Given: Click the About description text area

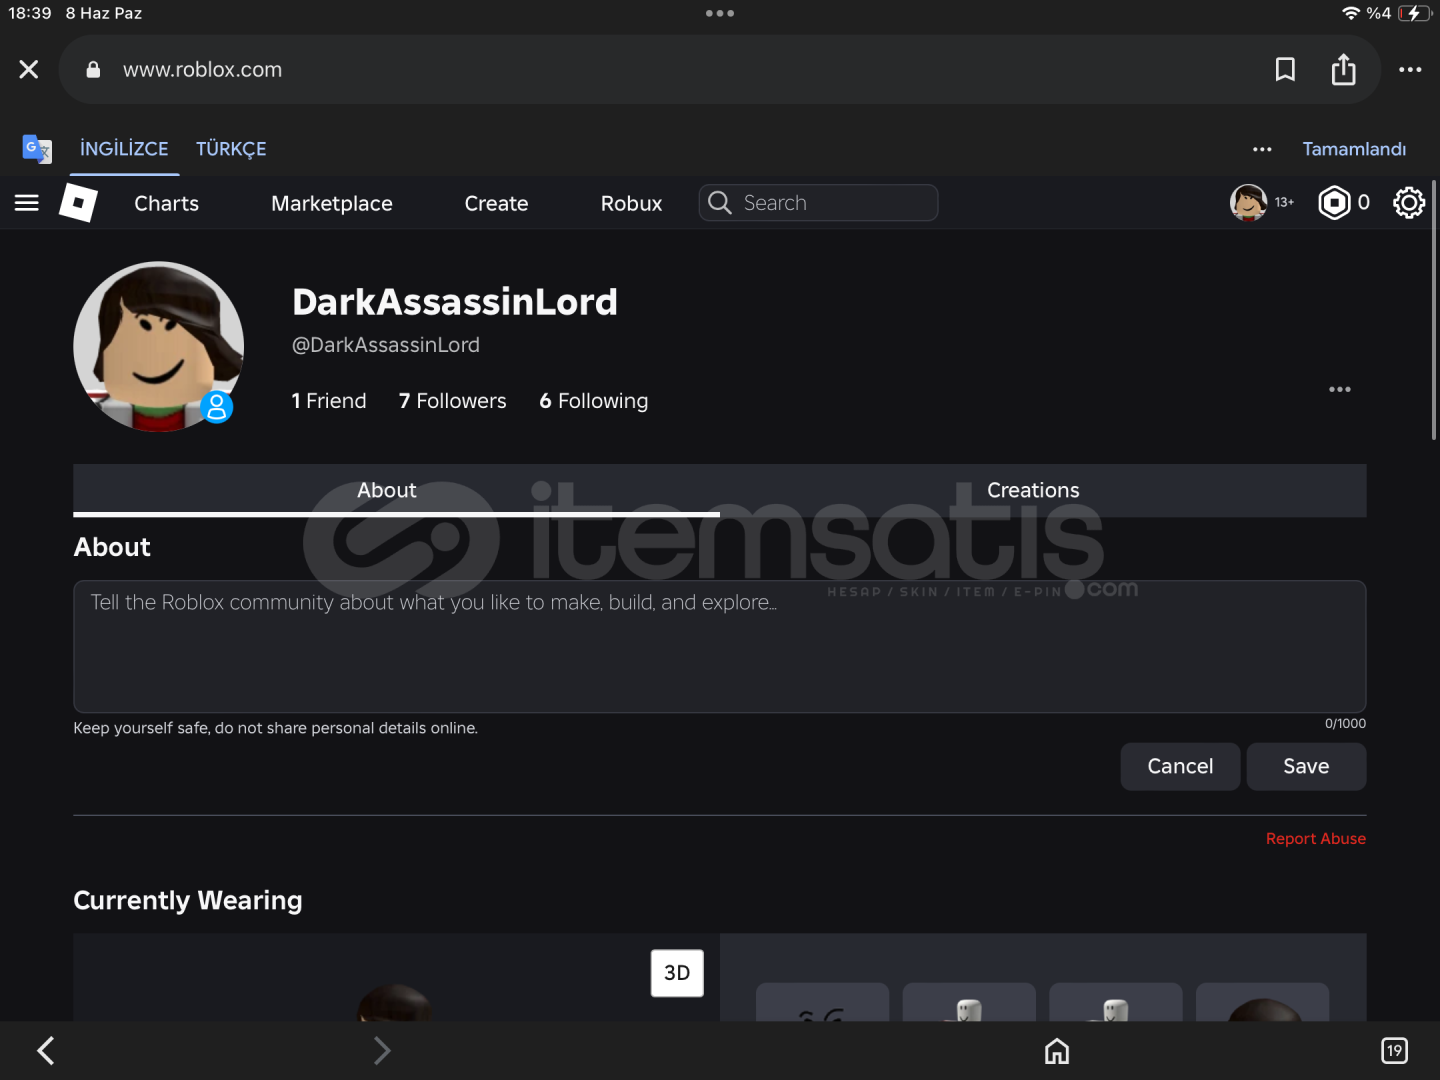Looking at the screenshot, I should [720, 646].
